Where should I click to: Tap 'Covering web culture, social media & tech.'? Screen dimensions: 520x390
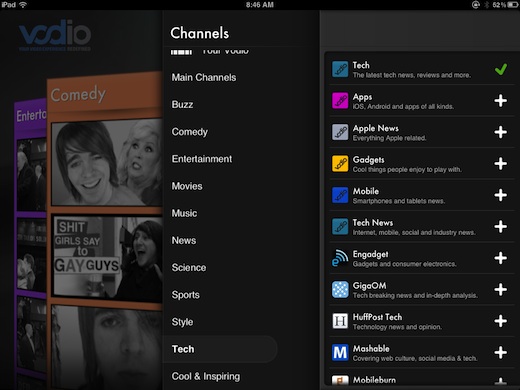point(415,359)
